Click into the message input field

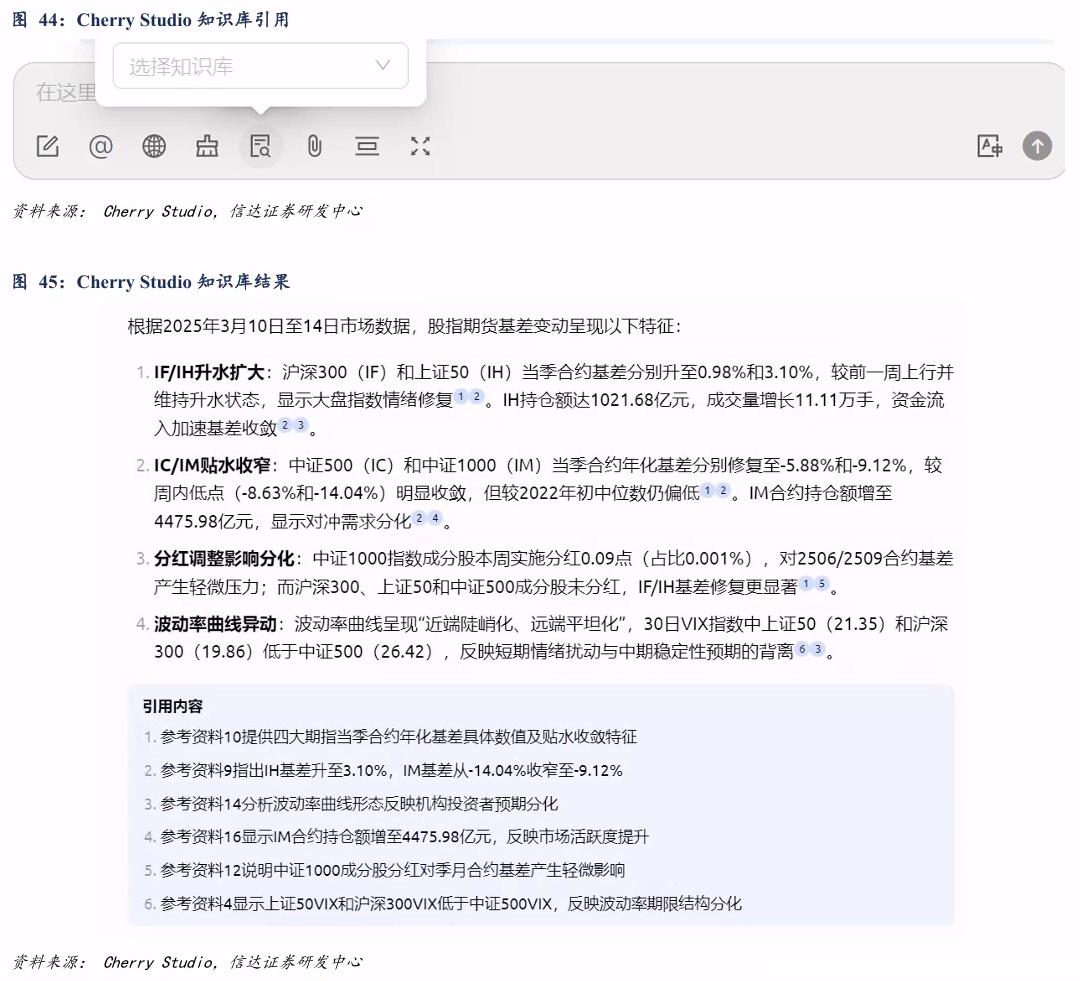click(600, 93)
